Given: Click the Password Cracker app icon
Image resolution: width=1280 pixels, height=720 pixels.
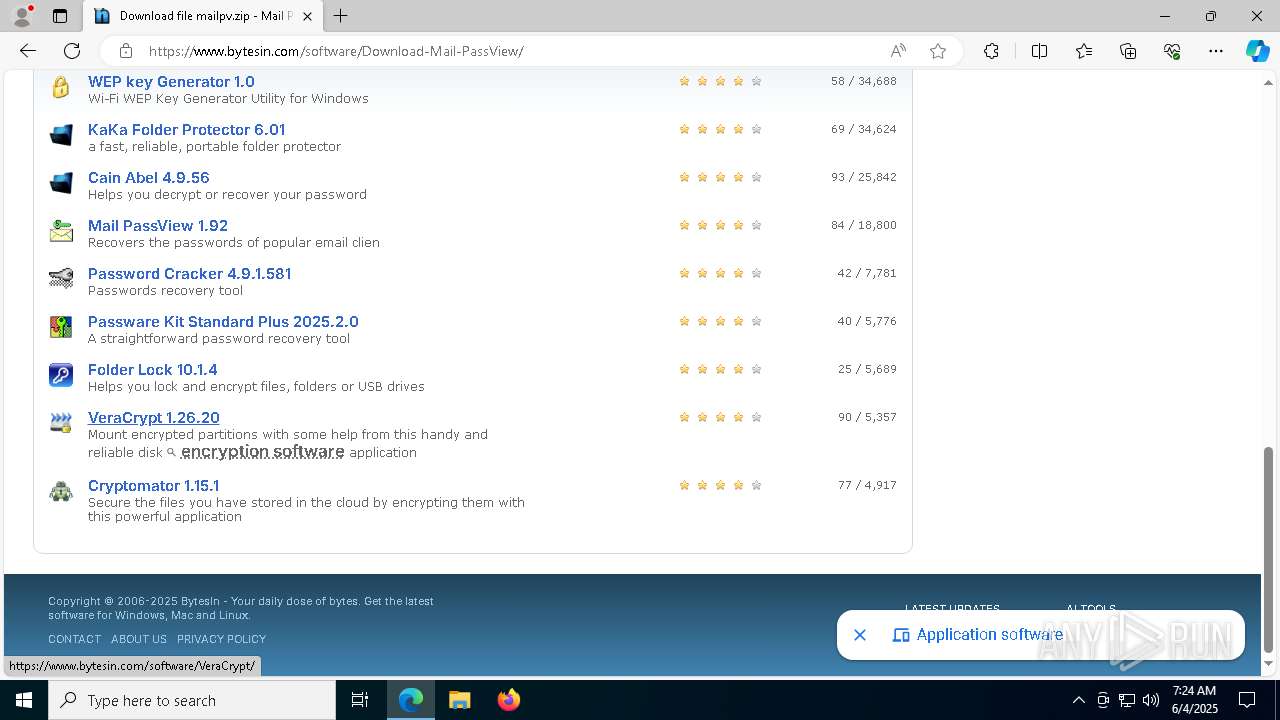Looking at the screenshot, I should click(x=61, y=279).
